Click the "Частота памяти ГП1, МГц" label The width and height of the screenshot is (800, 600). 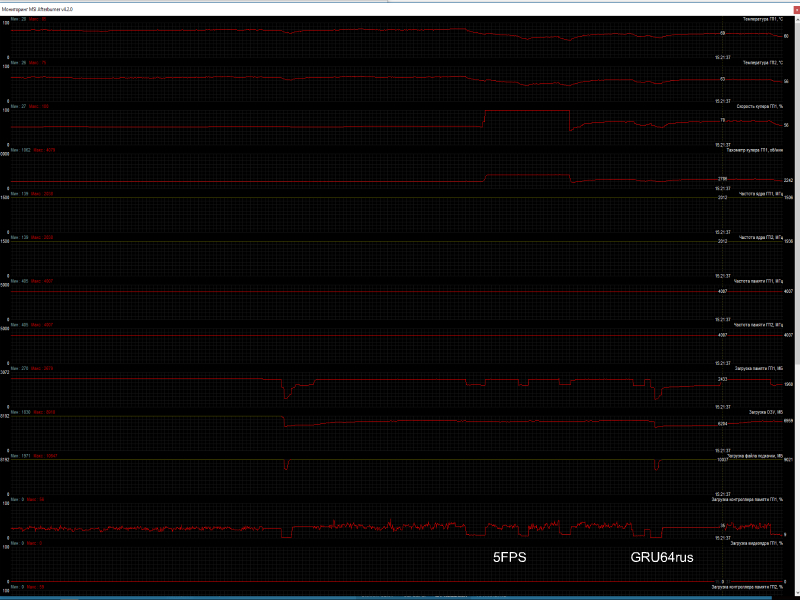click(758, 281)
